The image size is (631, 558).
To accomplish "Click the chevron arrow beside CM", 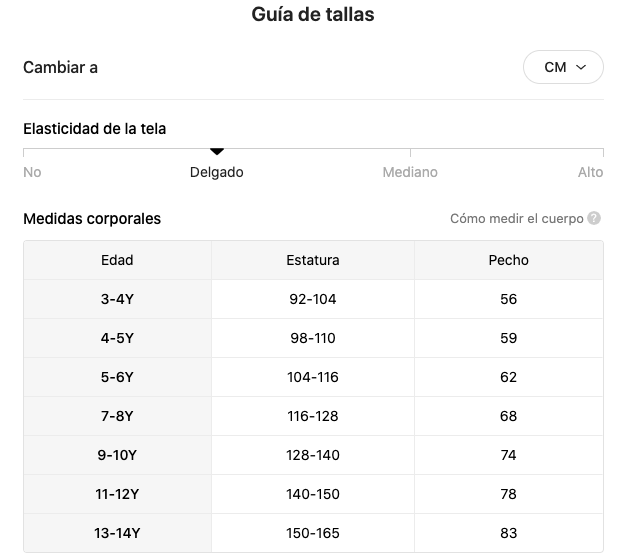I will tap(581, 67).
